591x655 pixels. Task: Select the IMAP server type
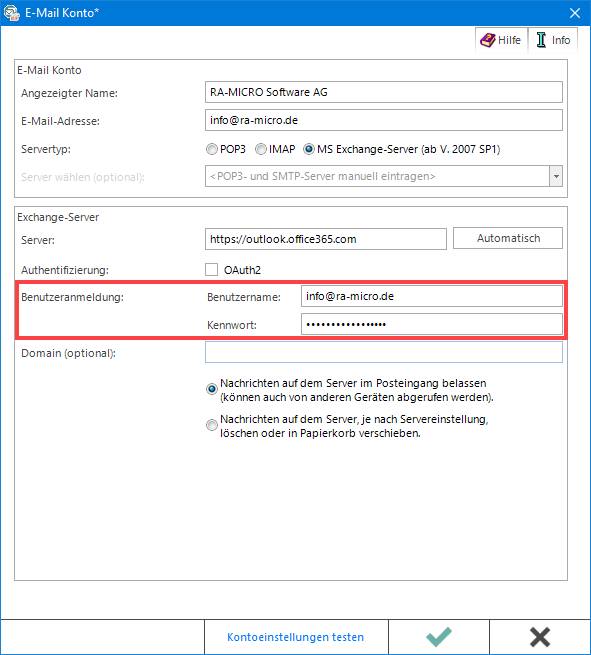point(261,149)
